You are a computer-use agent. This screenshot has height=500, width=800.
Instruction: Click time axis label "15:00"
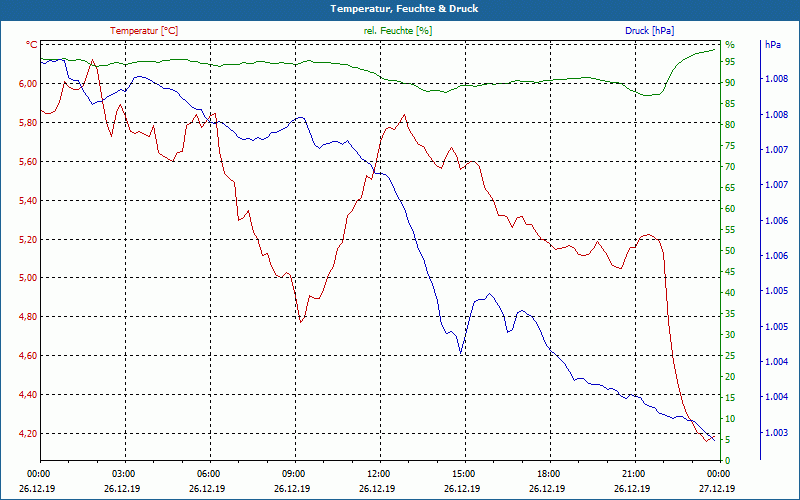coord(463,474)
